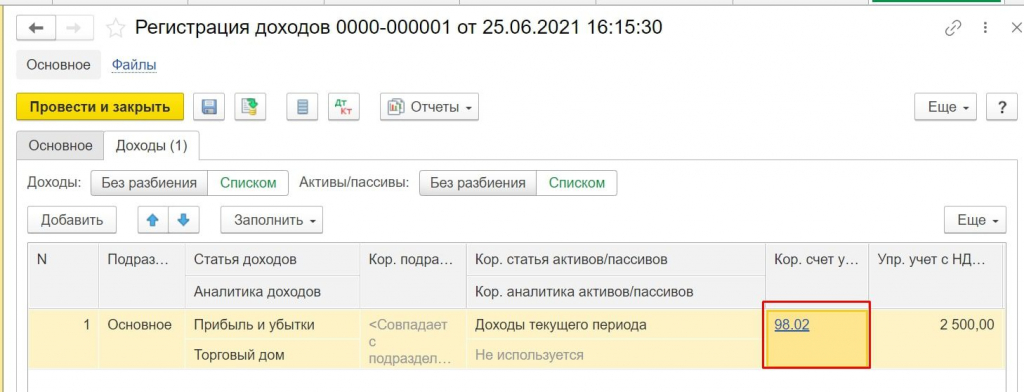
Task: Click the Не используется cell
Action: [615, 355]
